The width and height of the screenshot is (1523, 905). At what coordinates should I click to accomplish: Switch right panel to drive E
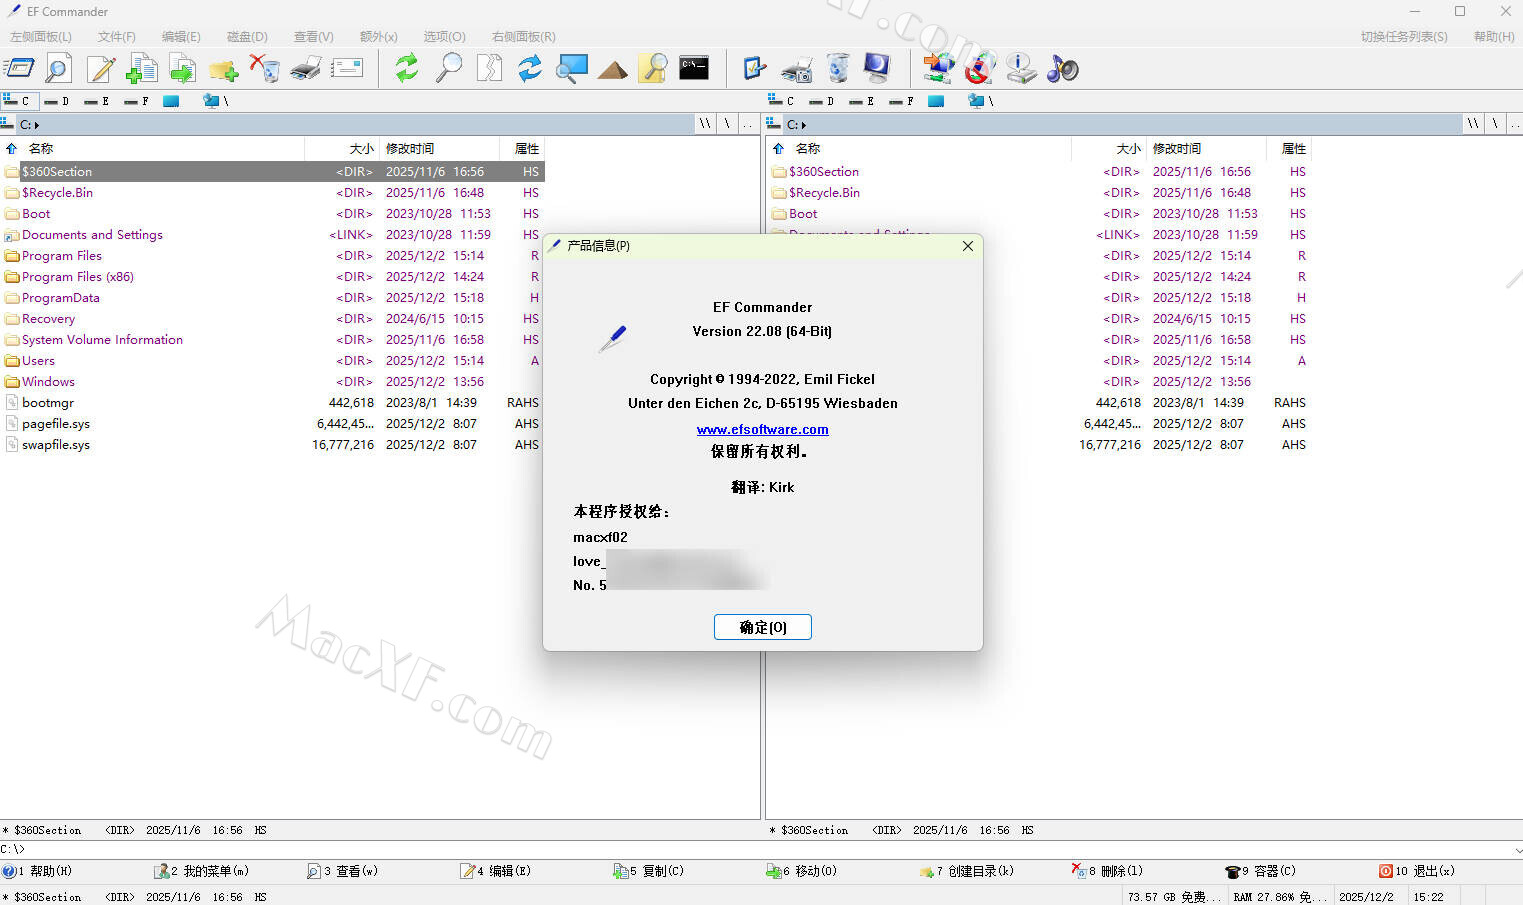861,101
